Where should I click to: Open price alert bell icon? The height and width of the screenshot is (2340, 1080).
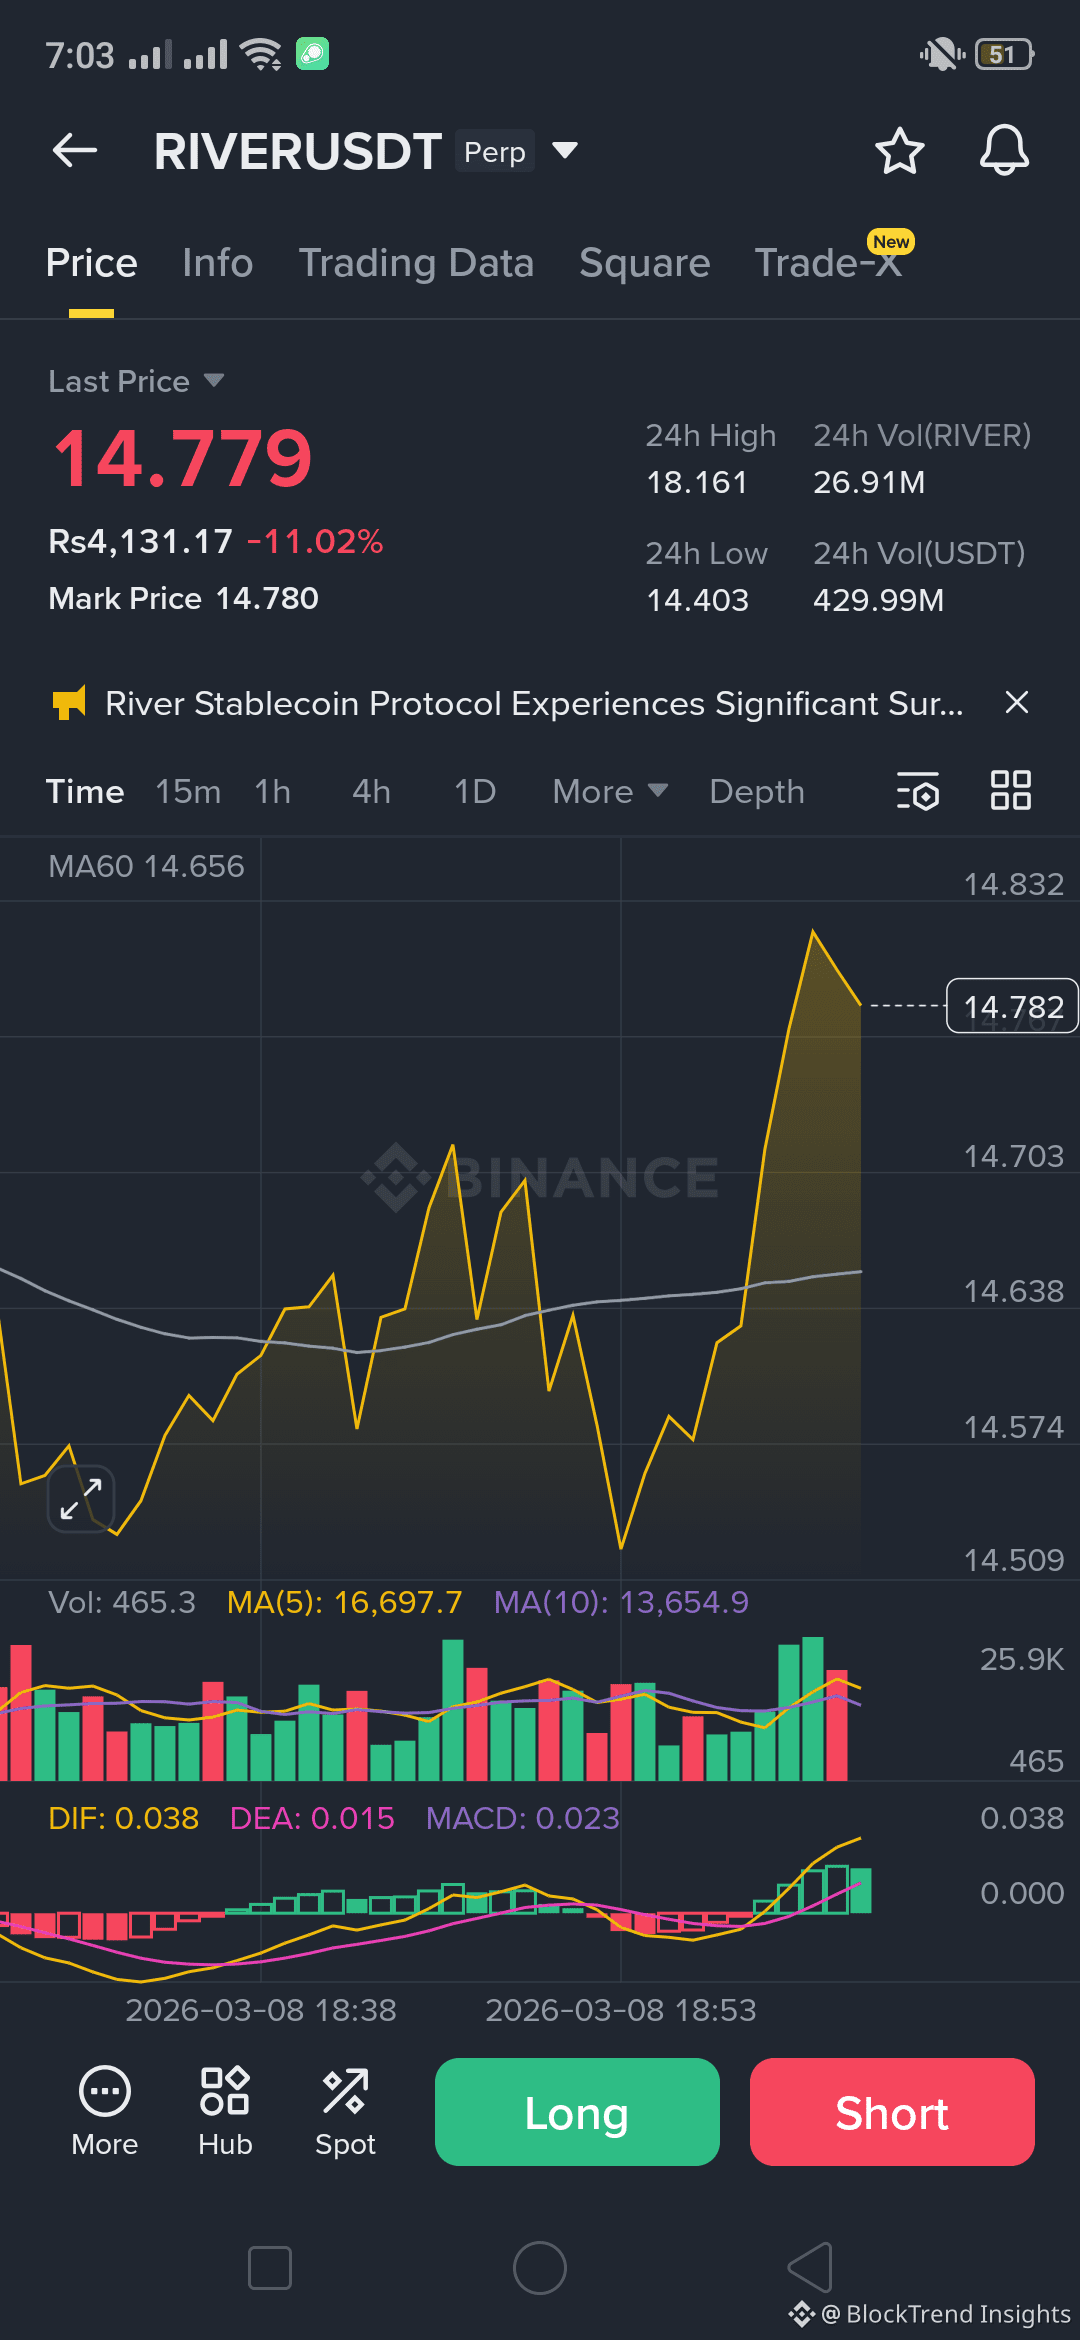coord(1004,151)
